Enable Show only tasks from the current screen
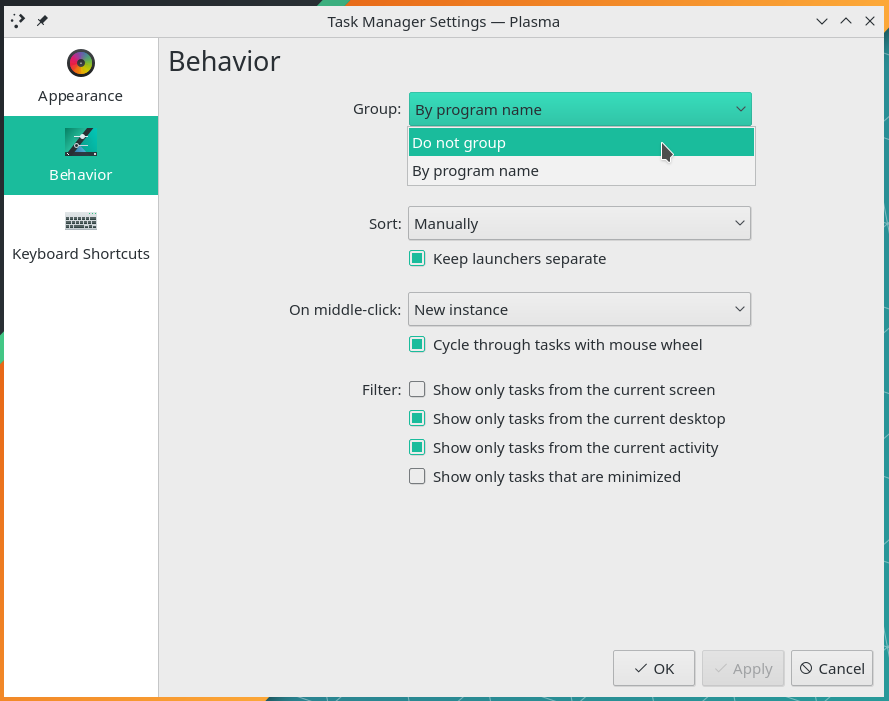 tap(417, 390)
